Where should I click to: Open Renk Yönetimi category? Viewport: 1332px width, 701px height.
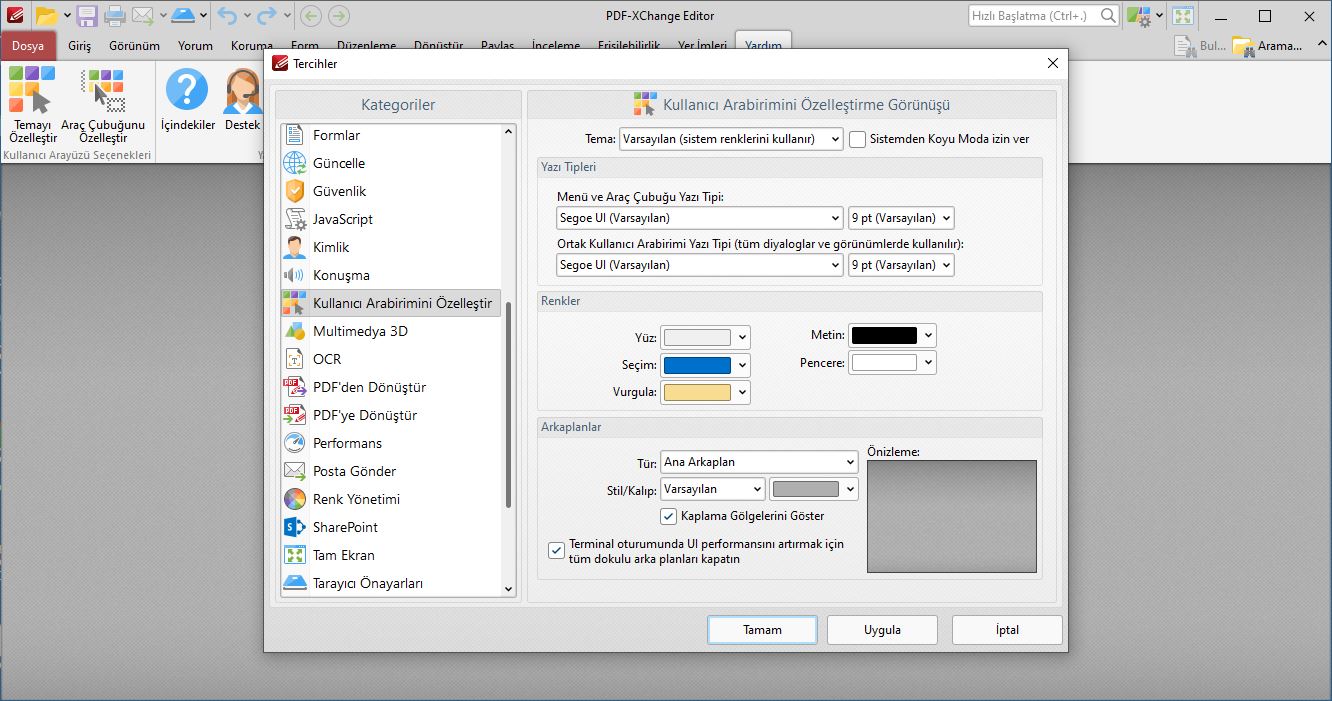coord(391,499)
